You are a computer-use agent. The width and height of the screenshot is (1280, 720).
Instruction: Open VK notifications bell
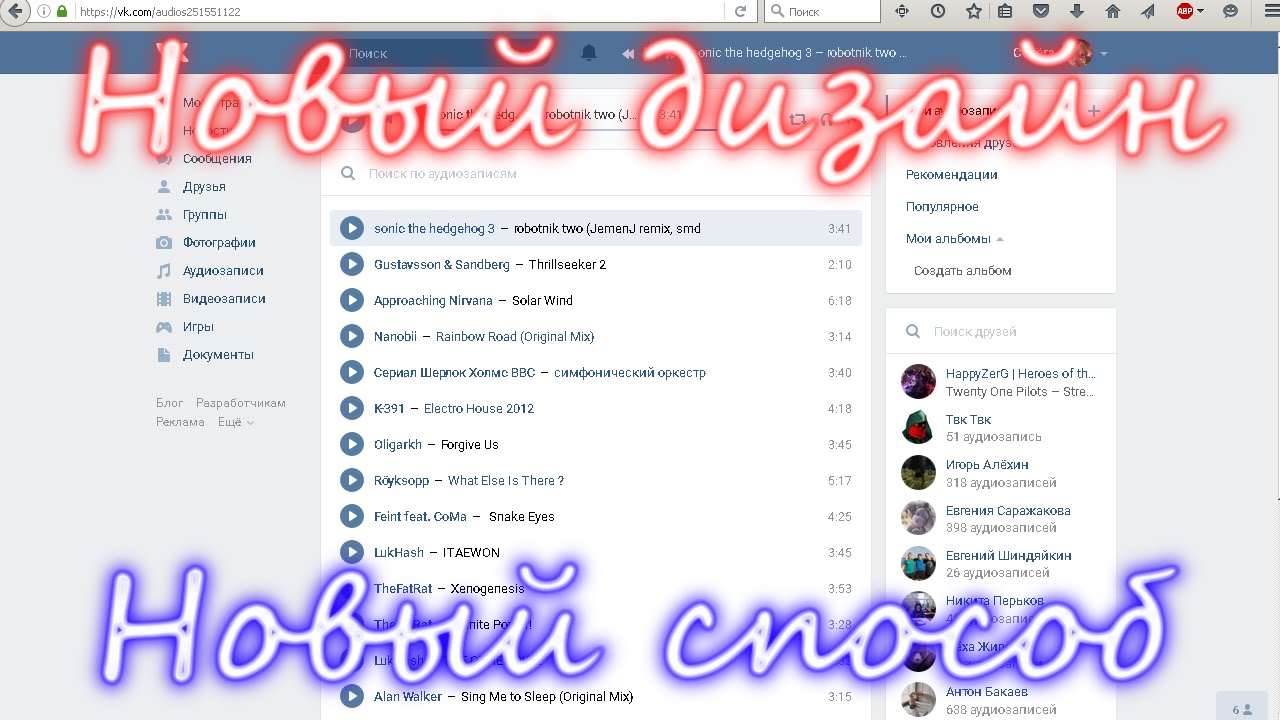[589, 53]
